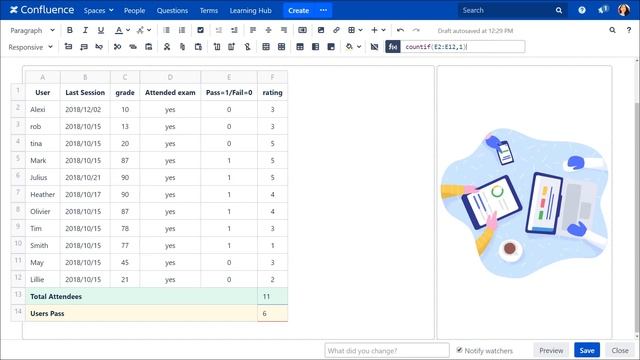Insert a link
Image resolution: width=640 pixels, height=360 pixels.
(336, 30)
